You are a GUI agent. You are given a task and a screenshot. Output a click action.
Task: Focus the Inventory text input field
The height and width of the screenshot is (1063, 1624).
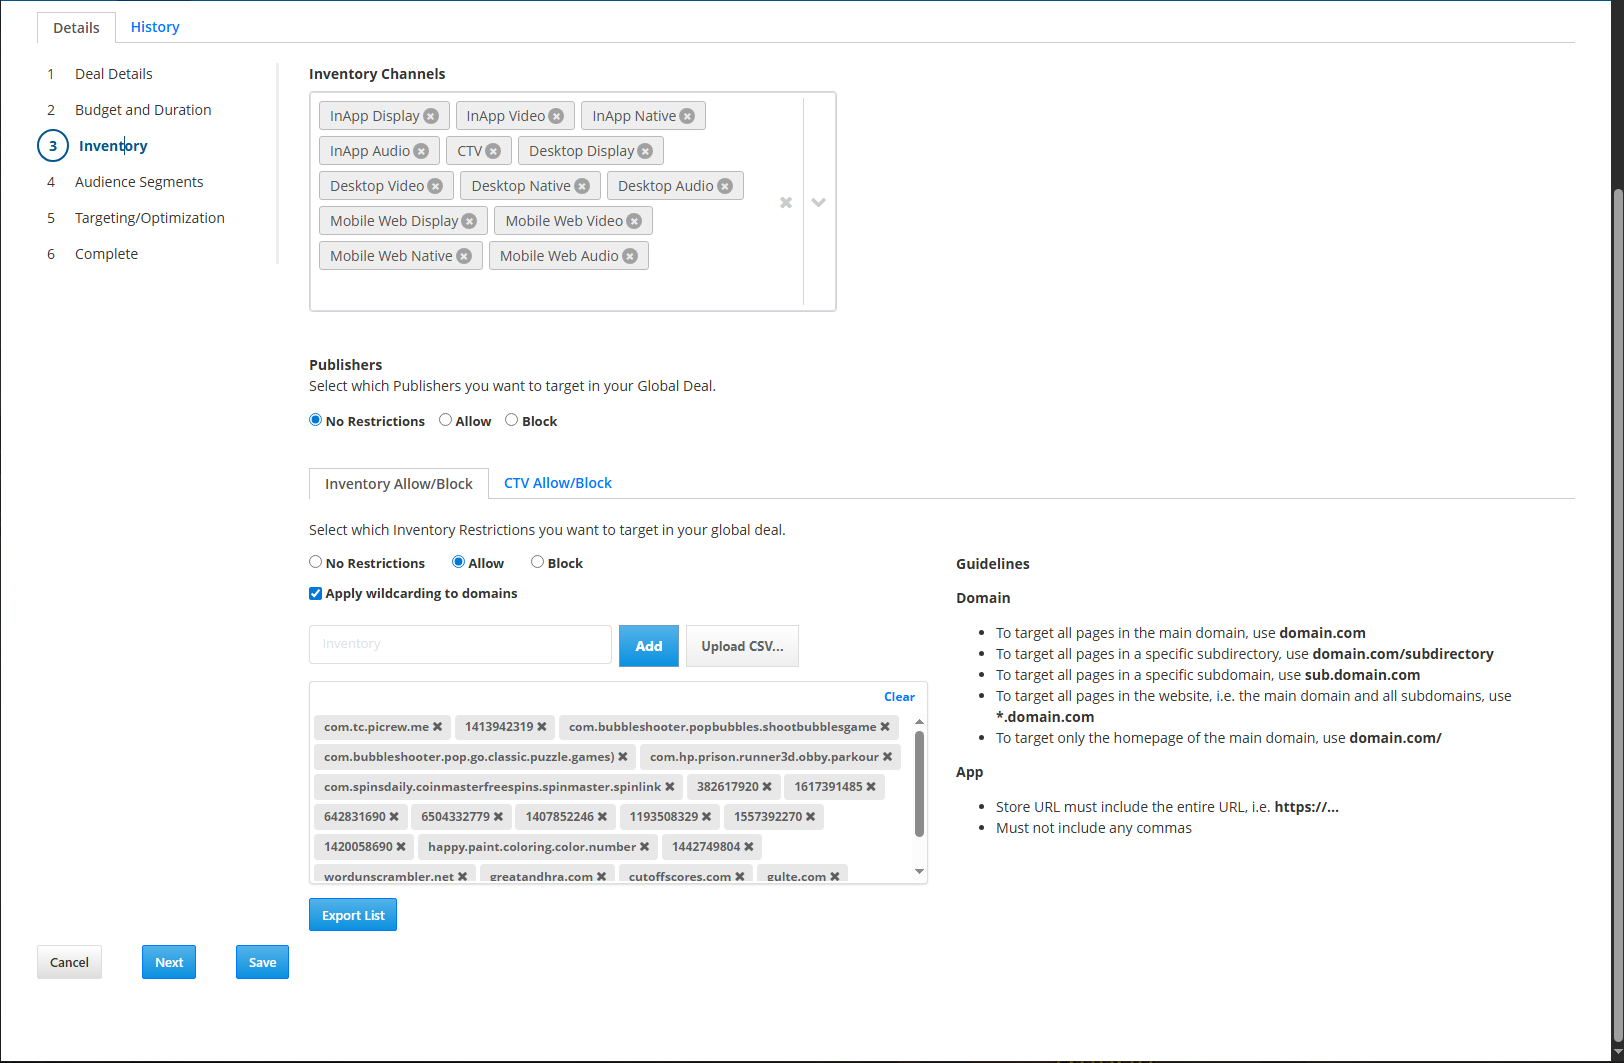(x=460, y=645)
